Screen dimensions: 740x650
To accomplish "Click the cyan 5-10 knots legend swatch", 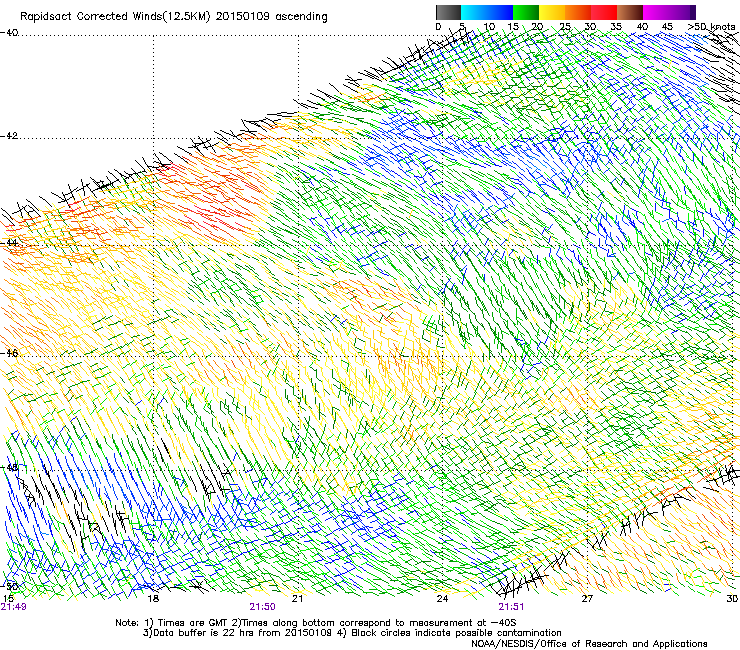I will coord(474,12).
